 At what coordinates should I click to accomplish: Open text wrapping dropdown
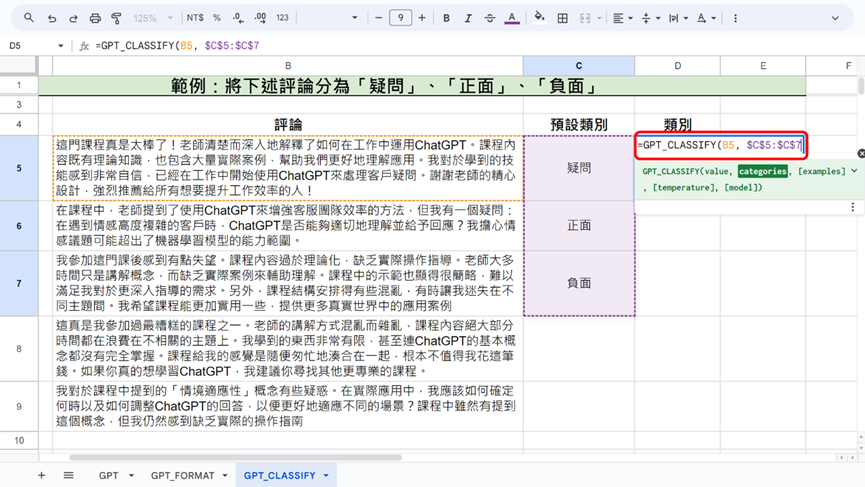(x=679, y=18)
